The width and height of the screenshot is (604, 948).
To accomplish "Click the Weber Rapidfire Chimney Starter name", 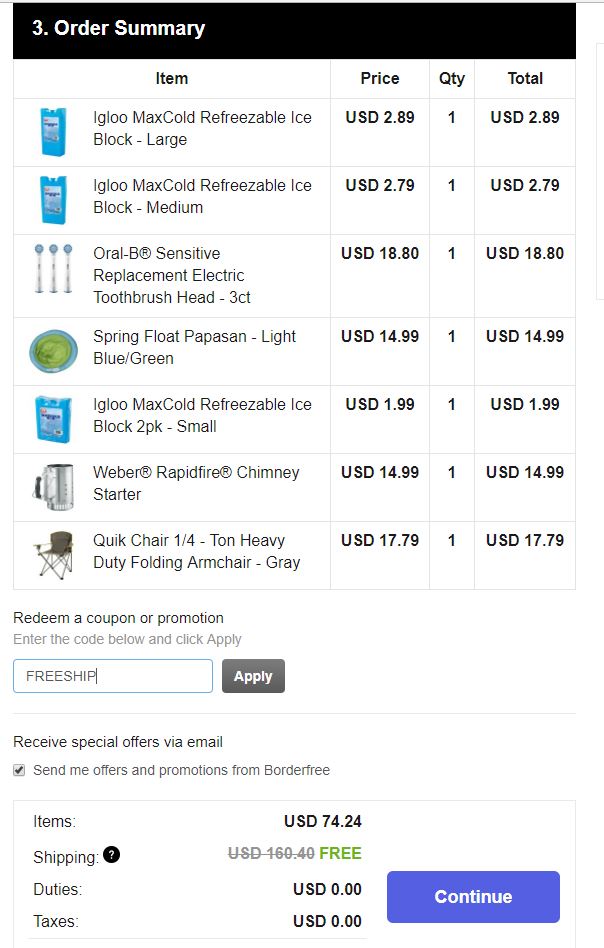I will [196, 483].
